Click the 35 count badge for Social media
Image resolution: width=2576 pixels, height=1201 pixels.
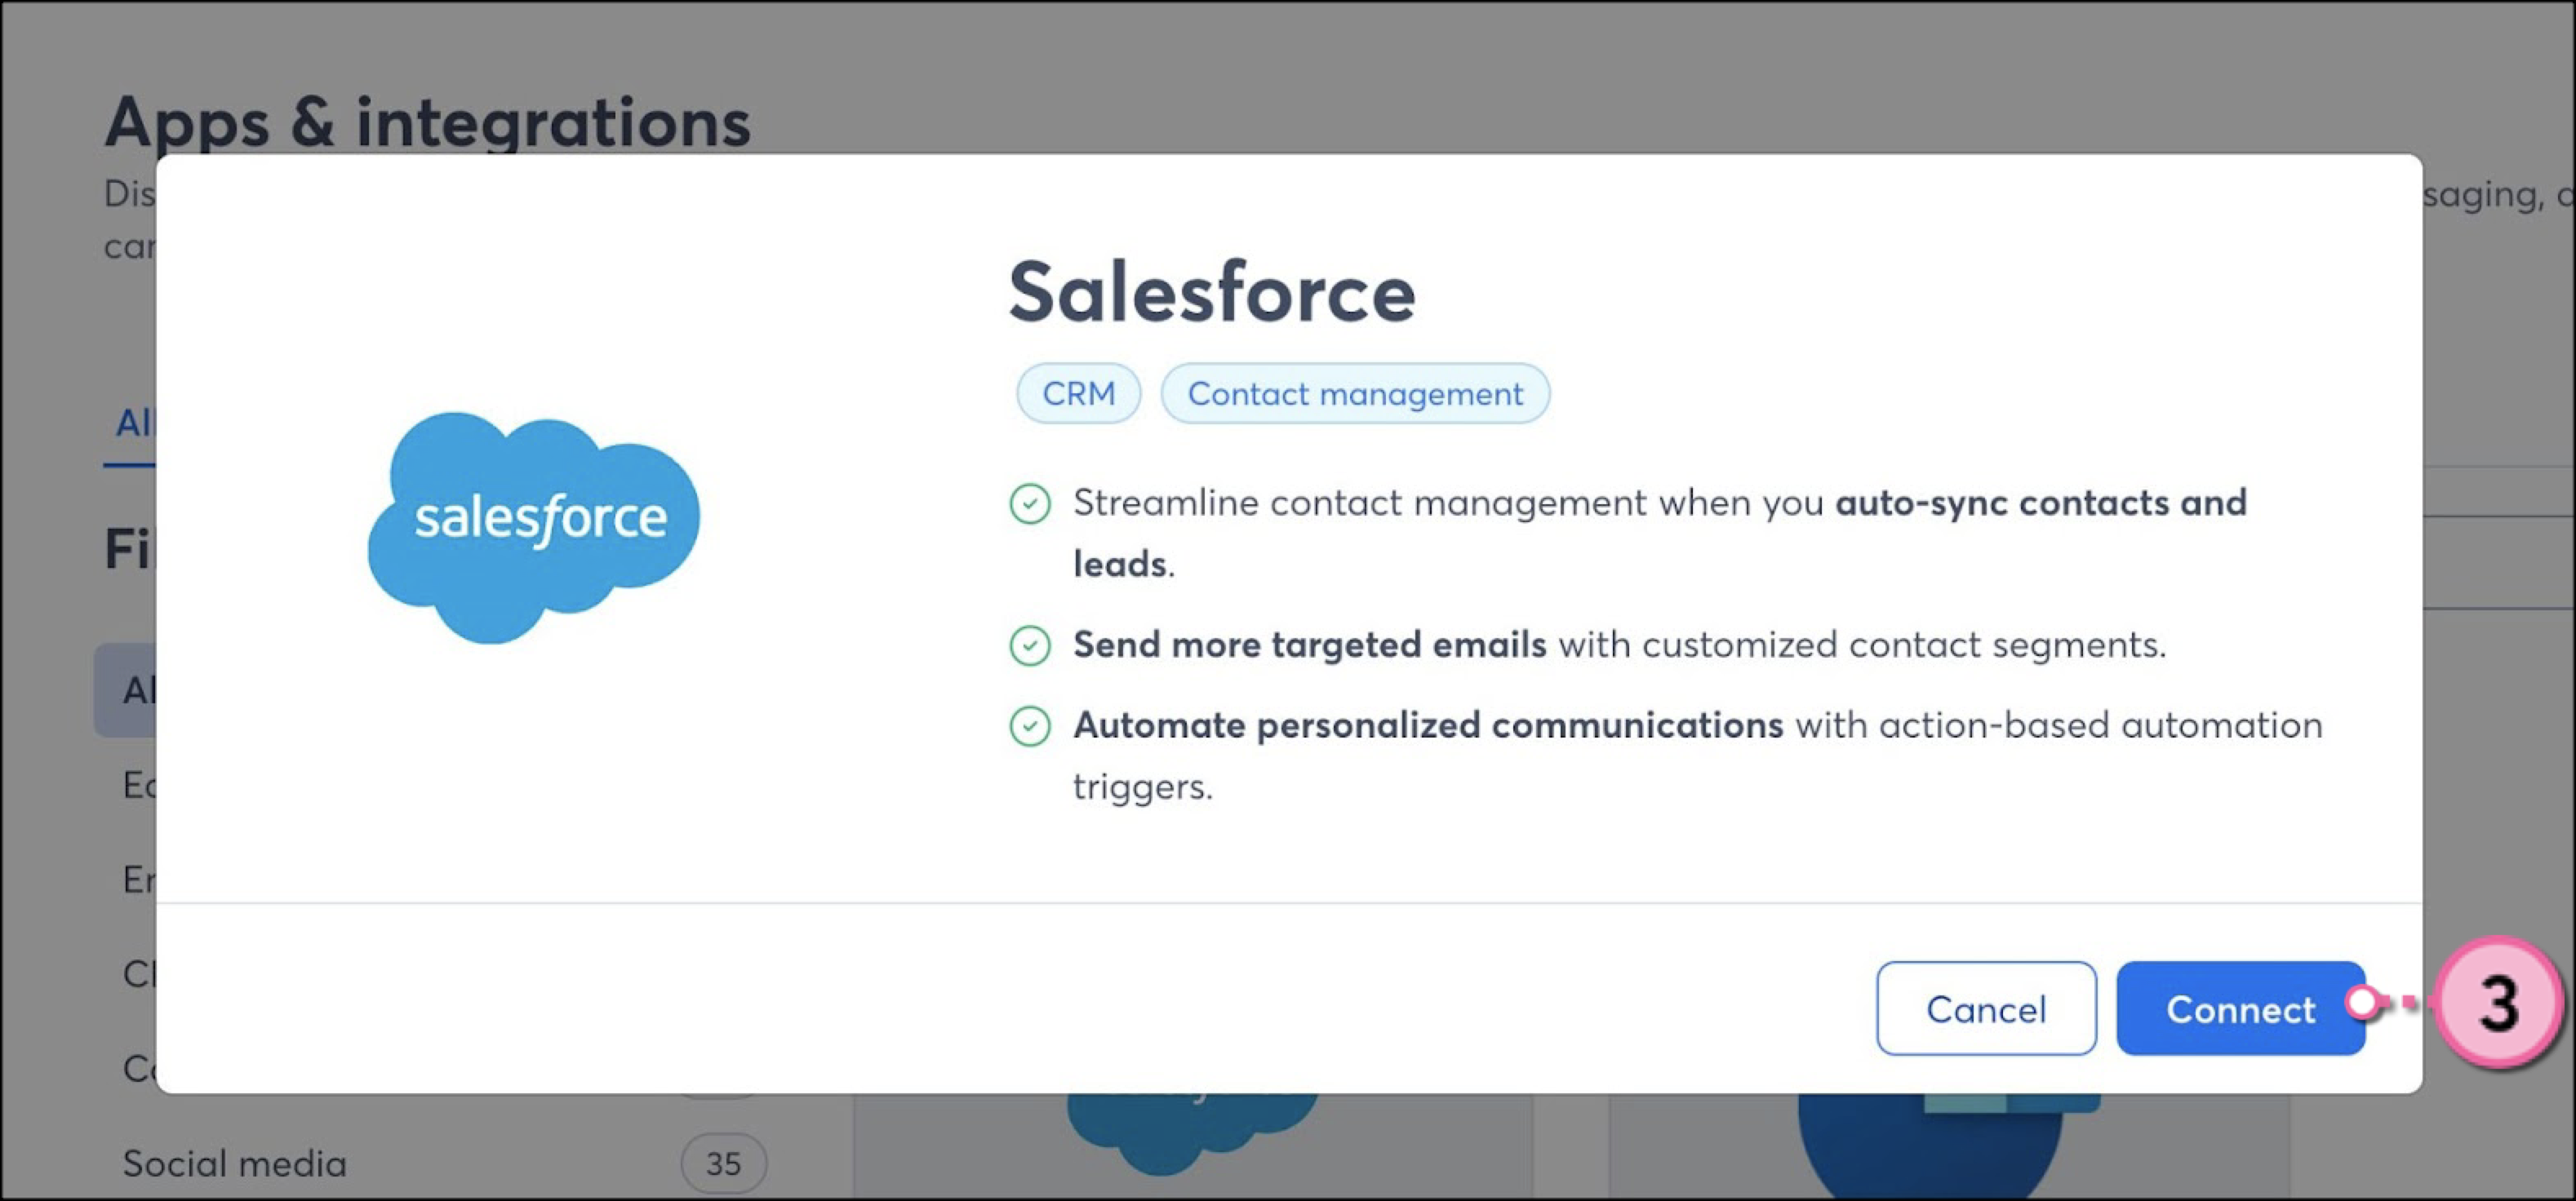point(723,1163)
